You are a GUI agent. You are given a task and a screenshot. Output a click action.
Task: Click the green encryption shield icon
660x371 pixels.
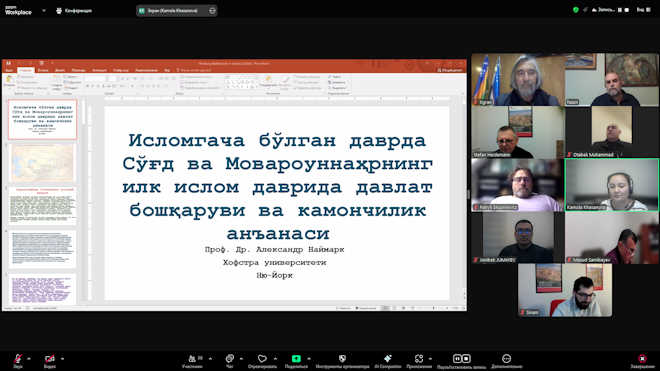click(x=575, y=10)
